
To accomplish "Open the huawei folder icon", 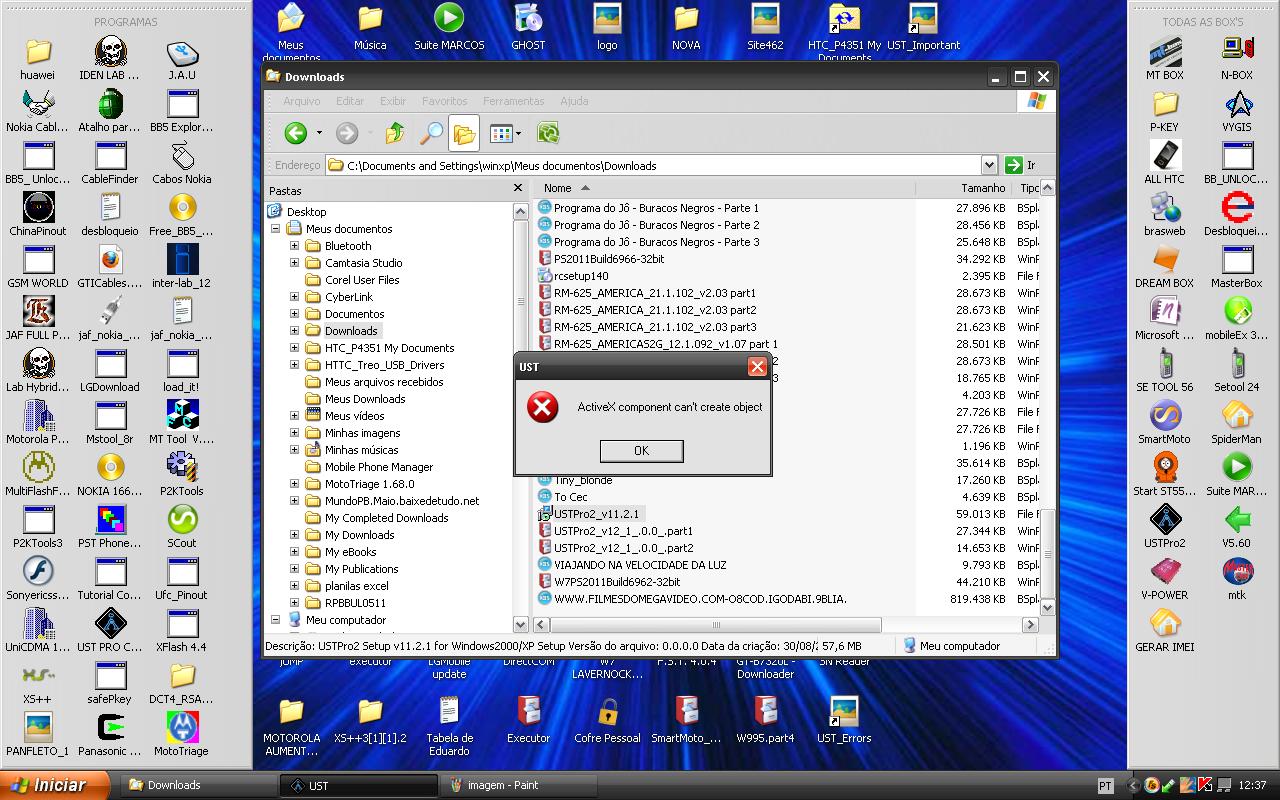I will (38, 58).
